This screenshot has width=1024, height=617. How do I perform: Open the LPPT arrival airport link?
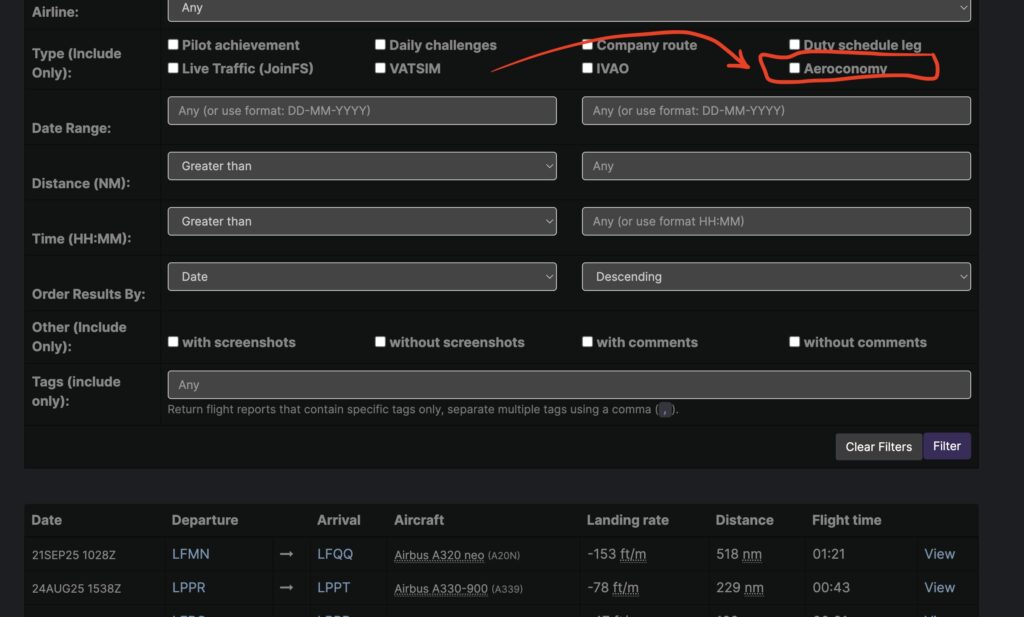334,587
